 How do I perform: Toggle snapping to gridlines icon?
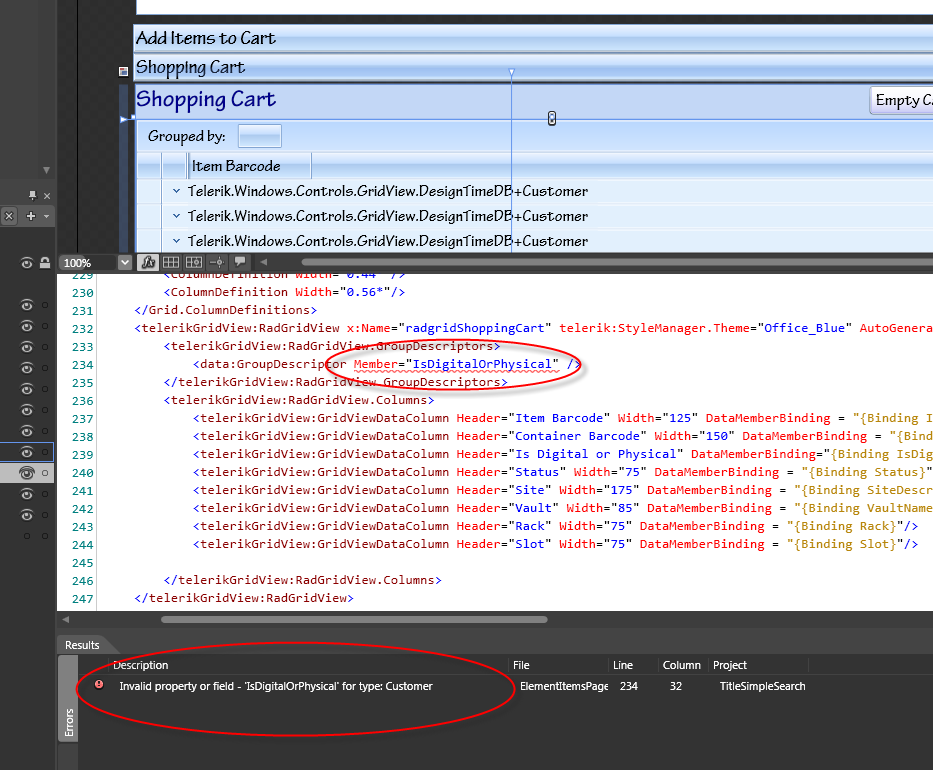(193, 262)
